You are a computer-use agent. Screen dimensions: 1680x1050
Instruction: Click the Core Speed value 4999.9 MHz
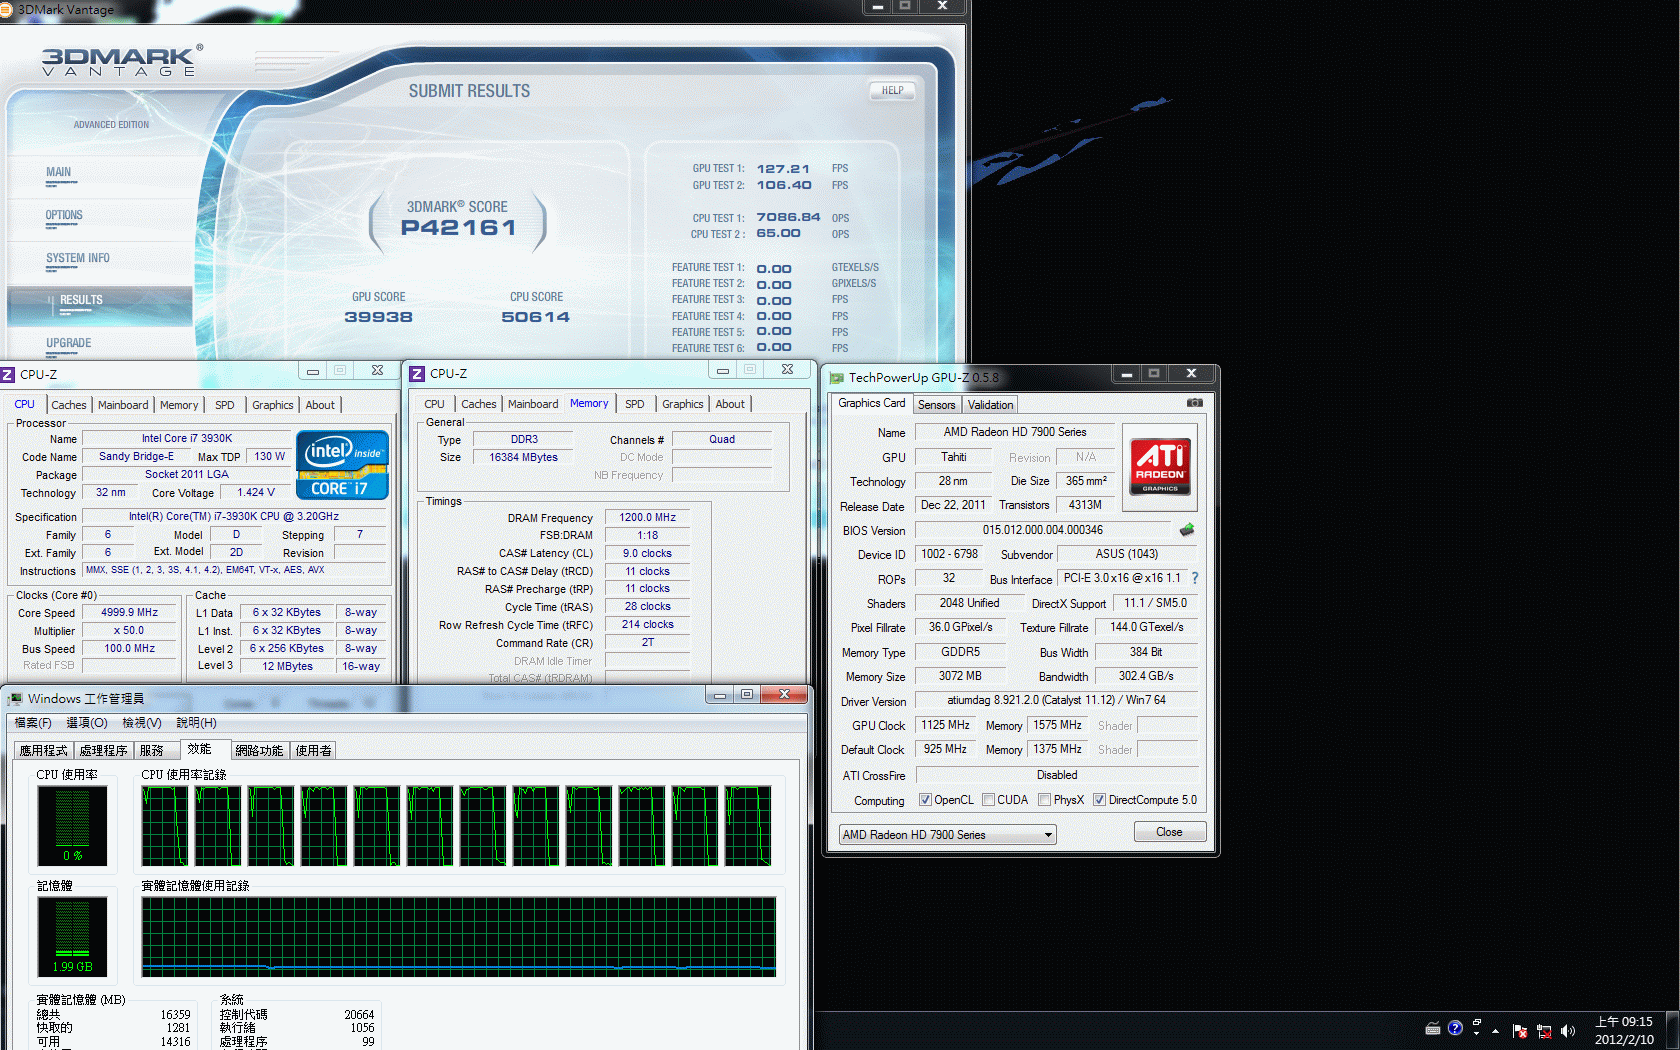[x=129, y=613]
